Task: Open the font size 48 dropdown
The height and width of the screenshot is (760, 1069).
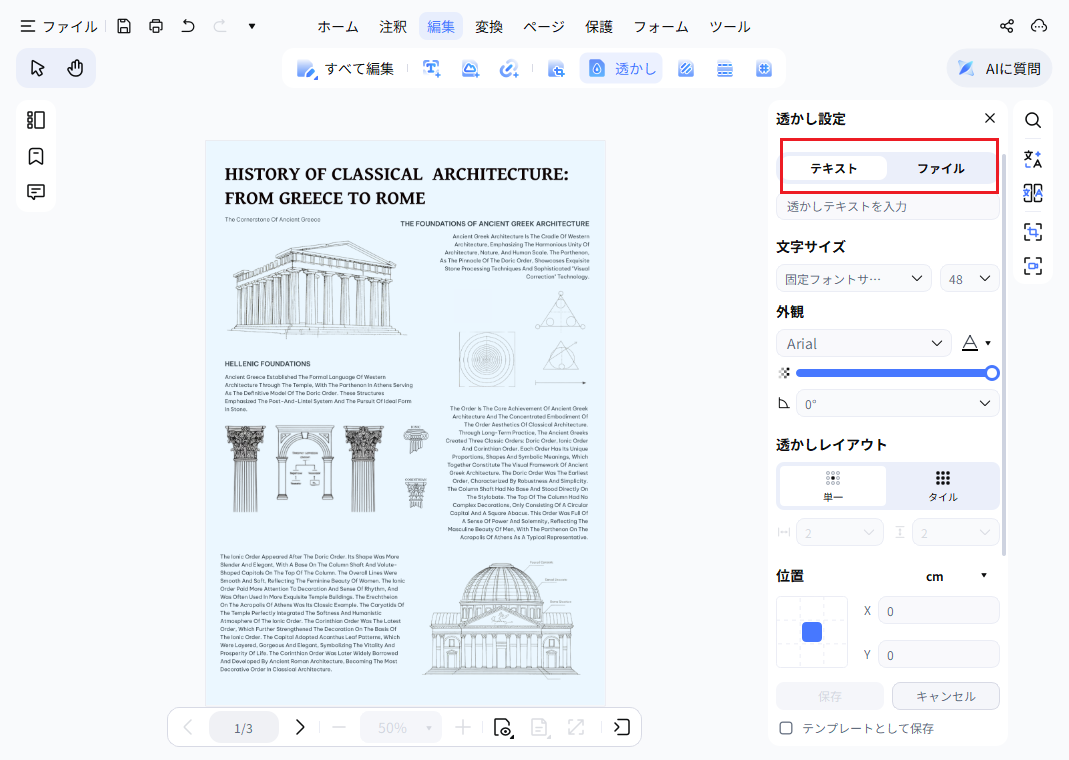Action: 969,278
